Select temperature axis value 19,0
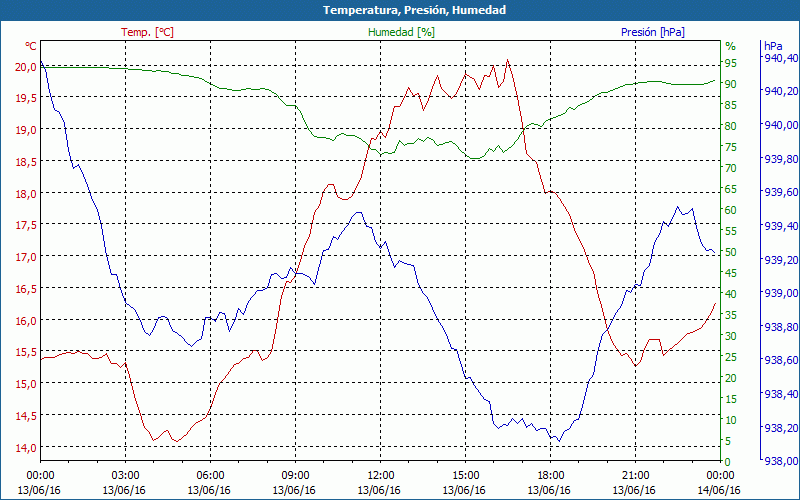This screenshot has width=800, height=500. click(26, 130)
